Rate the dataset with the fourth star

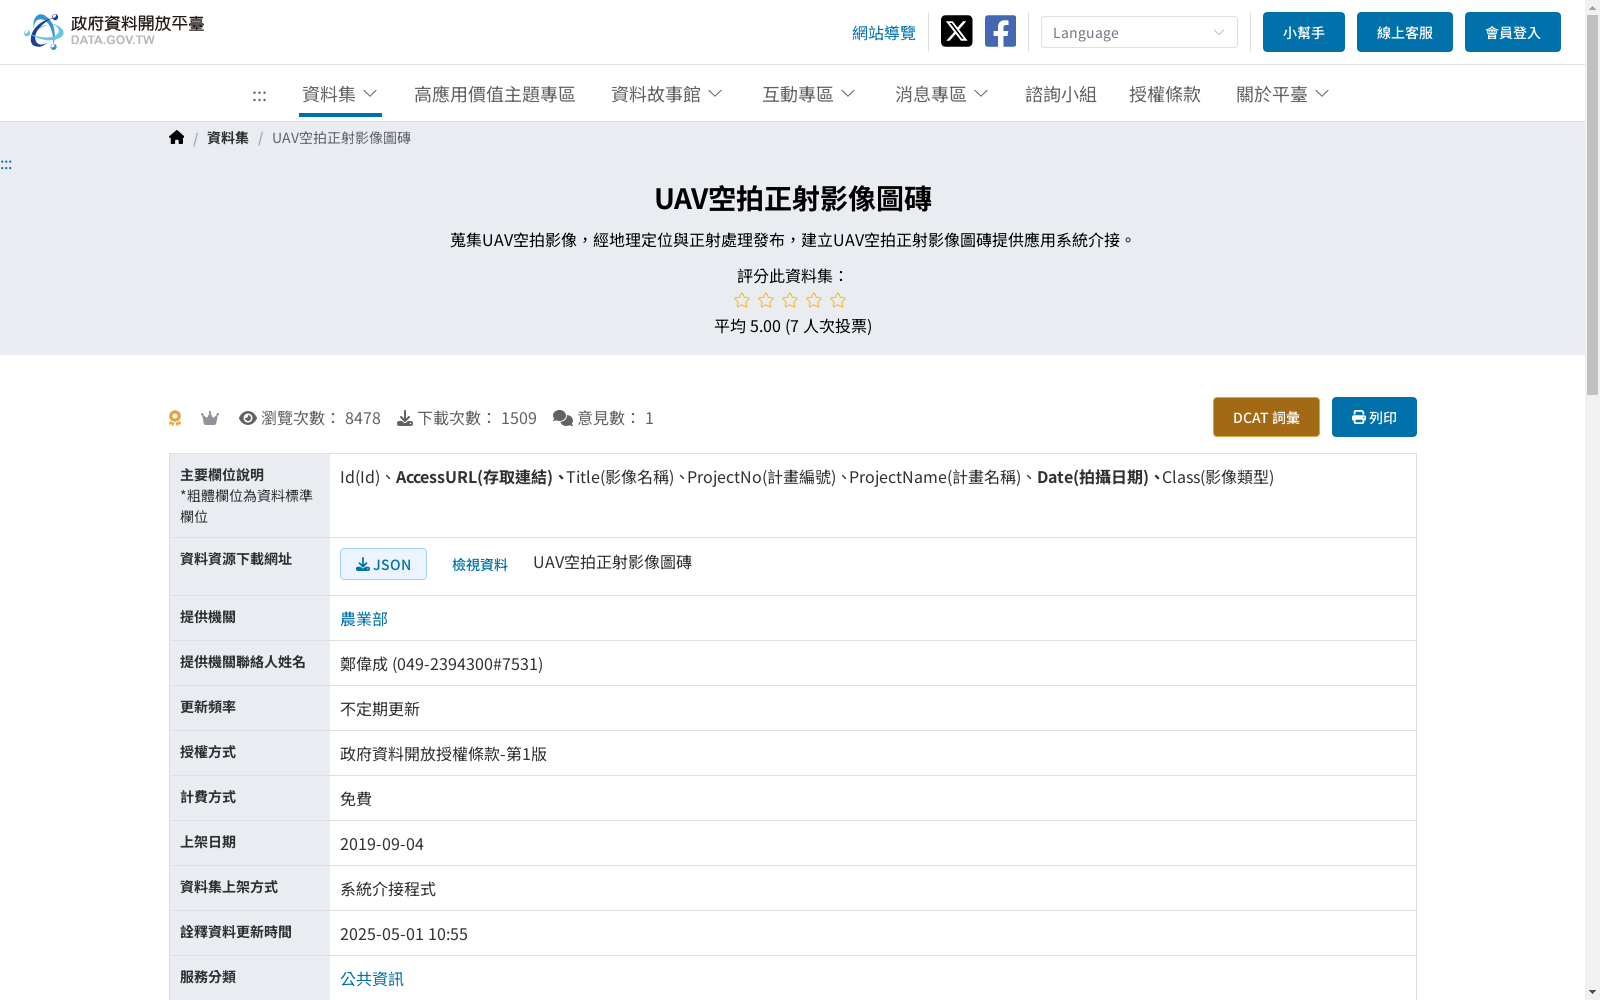(x=814, y=300)
